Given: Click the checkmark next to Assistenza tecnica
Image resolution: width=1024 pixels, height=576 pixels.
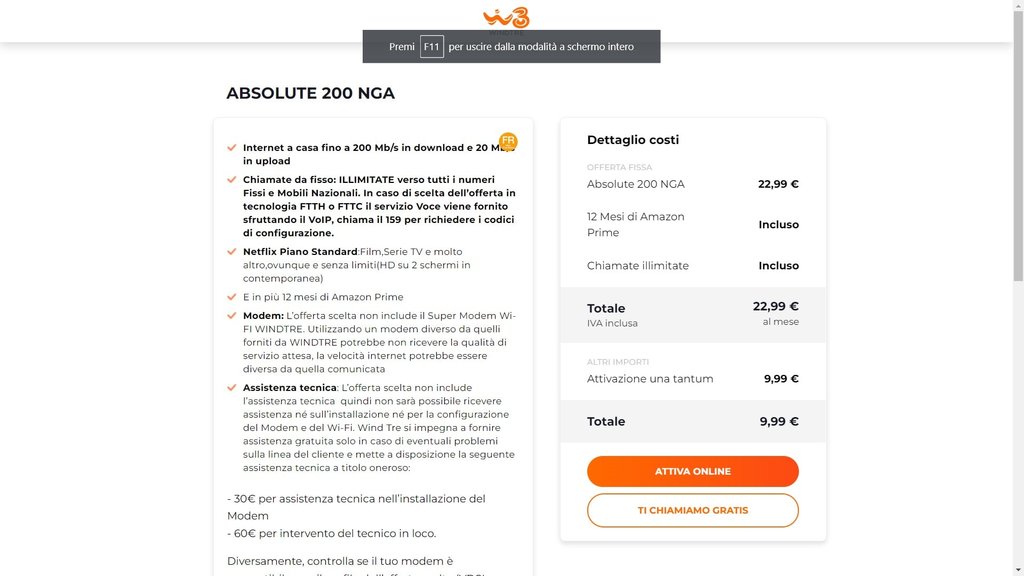Looking at the screenshot, I should (232, 388).
